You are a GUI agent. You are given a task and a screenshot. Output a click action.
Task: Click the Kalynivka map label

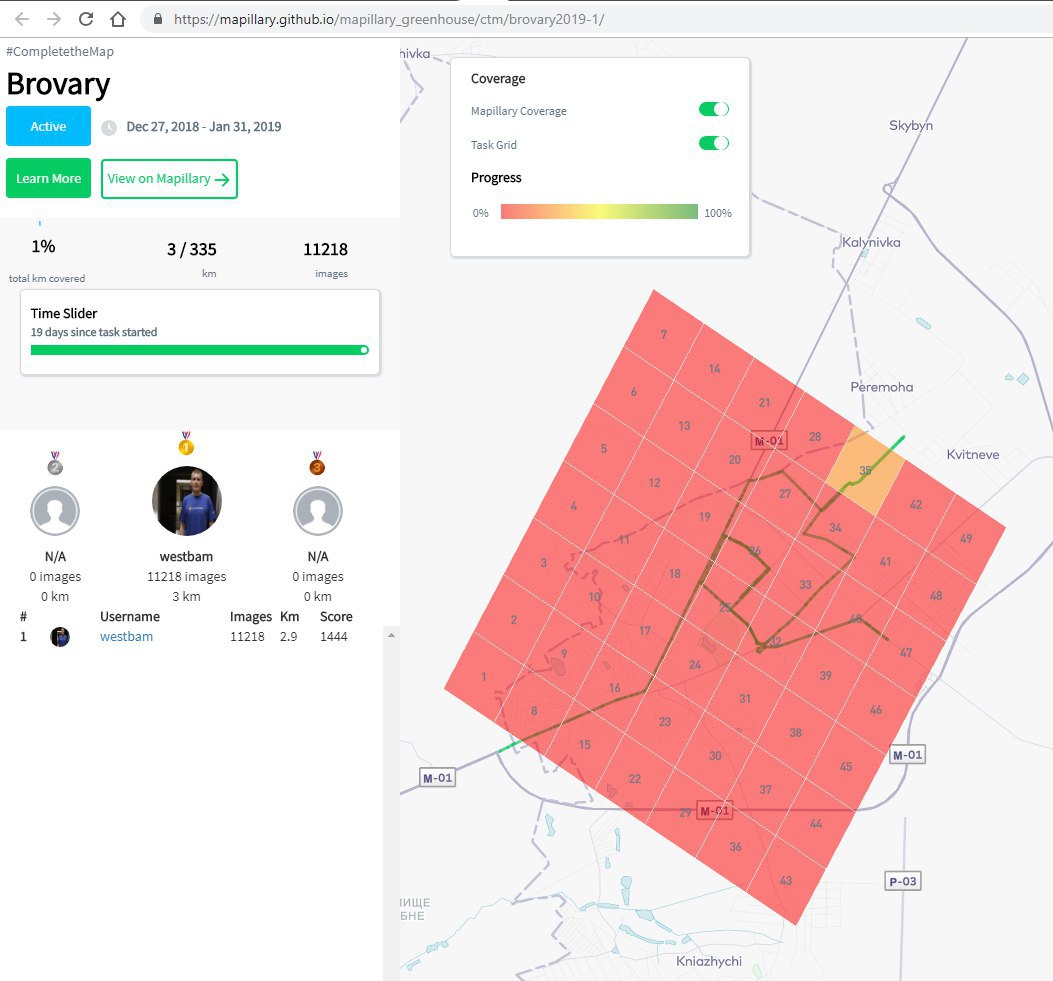coord(871,242)
